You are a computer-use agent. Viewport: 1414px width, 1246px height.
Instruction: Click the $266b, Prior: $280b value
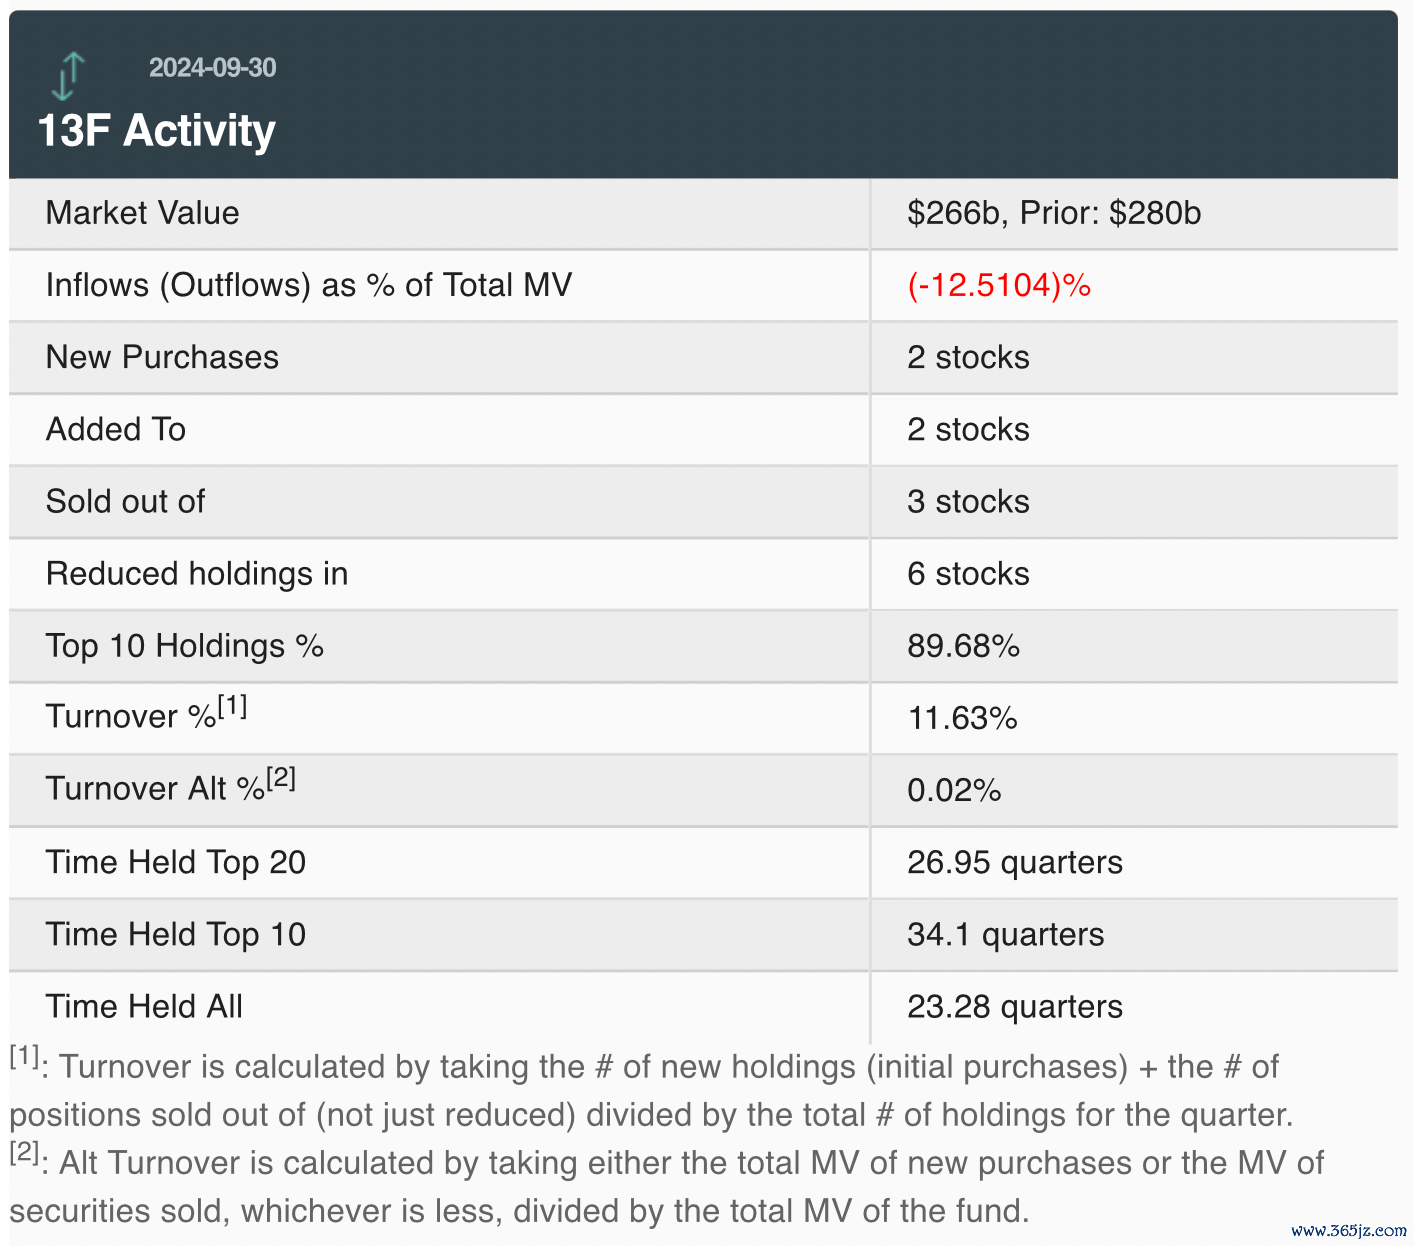tap(1054, 213)
